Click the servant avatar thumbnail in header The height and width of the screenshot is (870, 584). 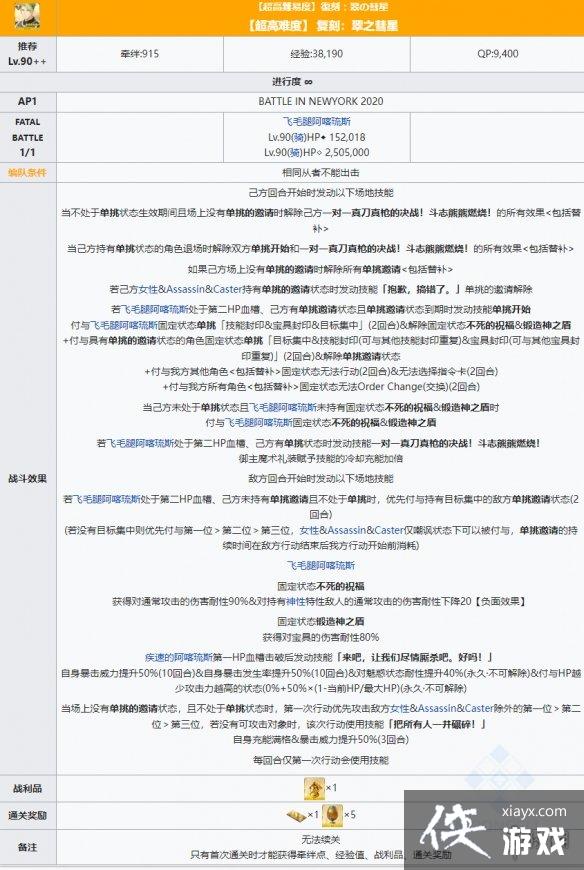[x=27, y=17]
